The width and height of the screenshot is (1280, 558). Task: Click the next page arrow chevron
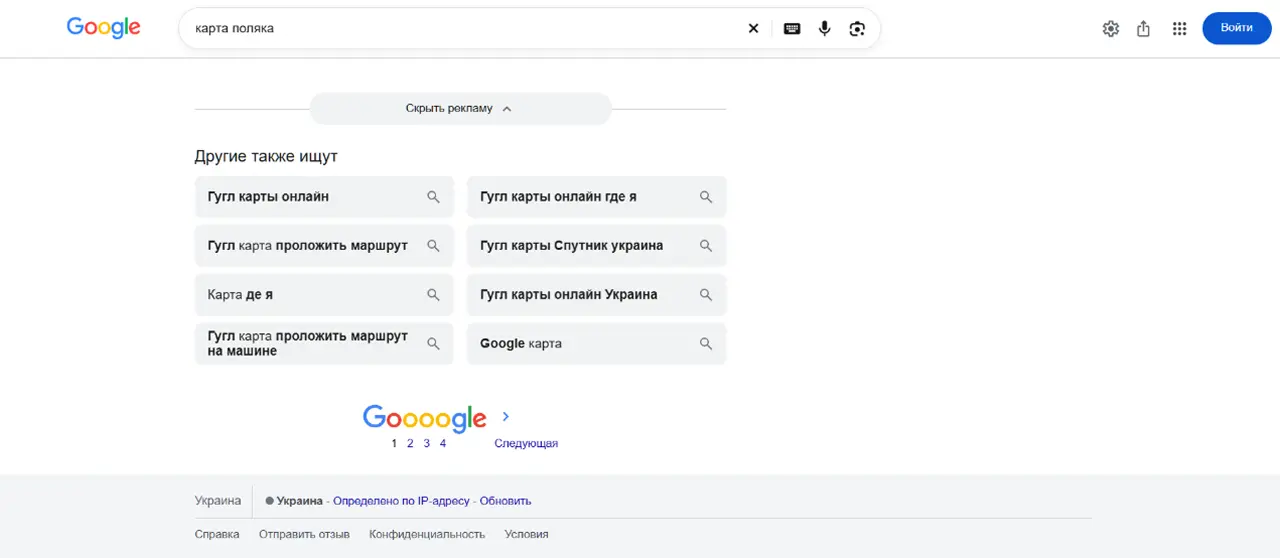[506, 416]
